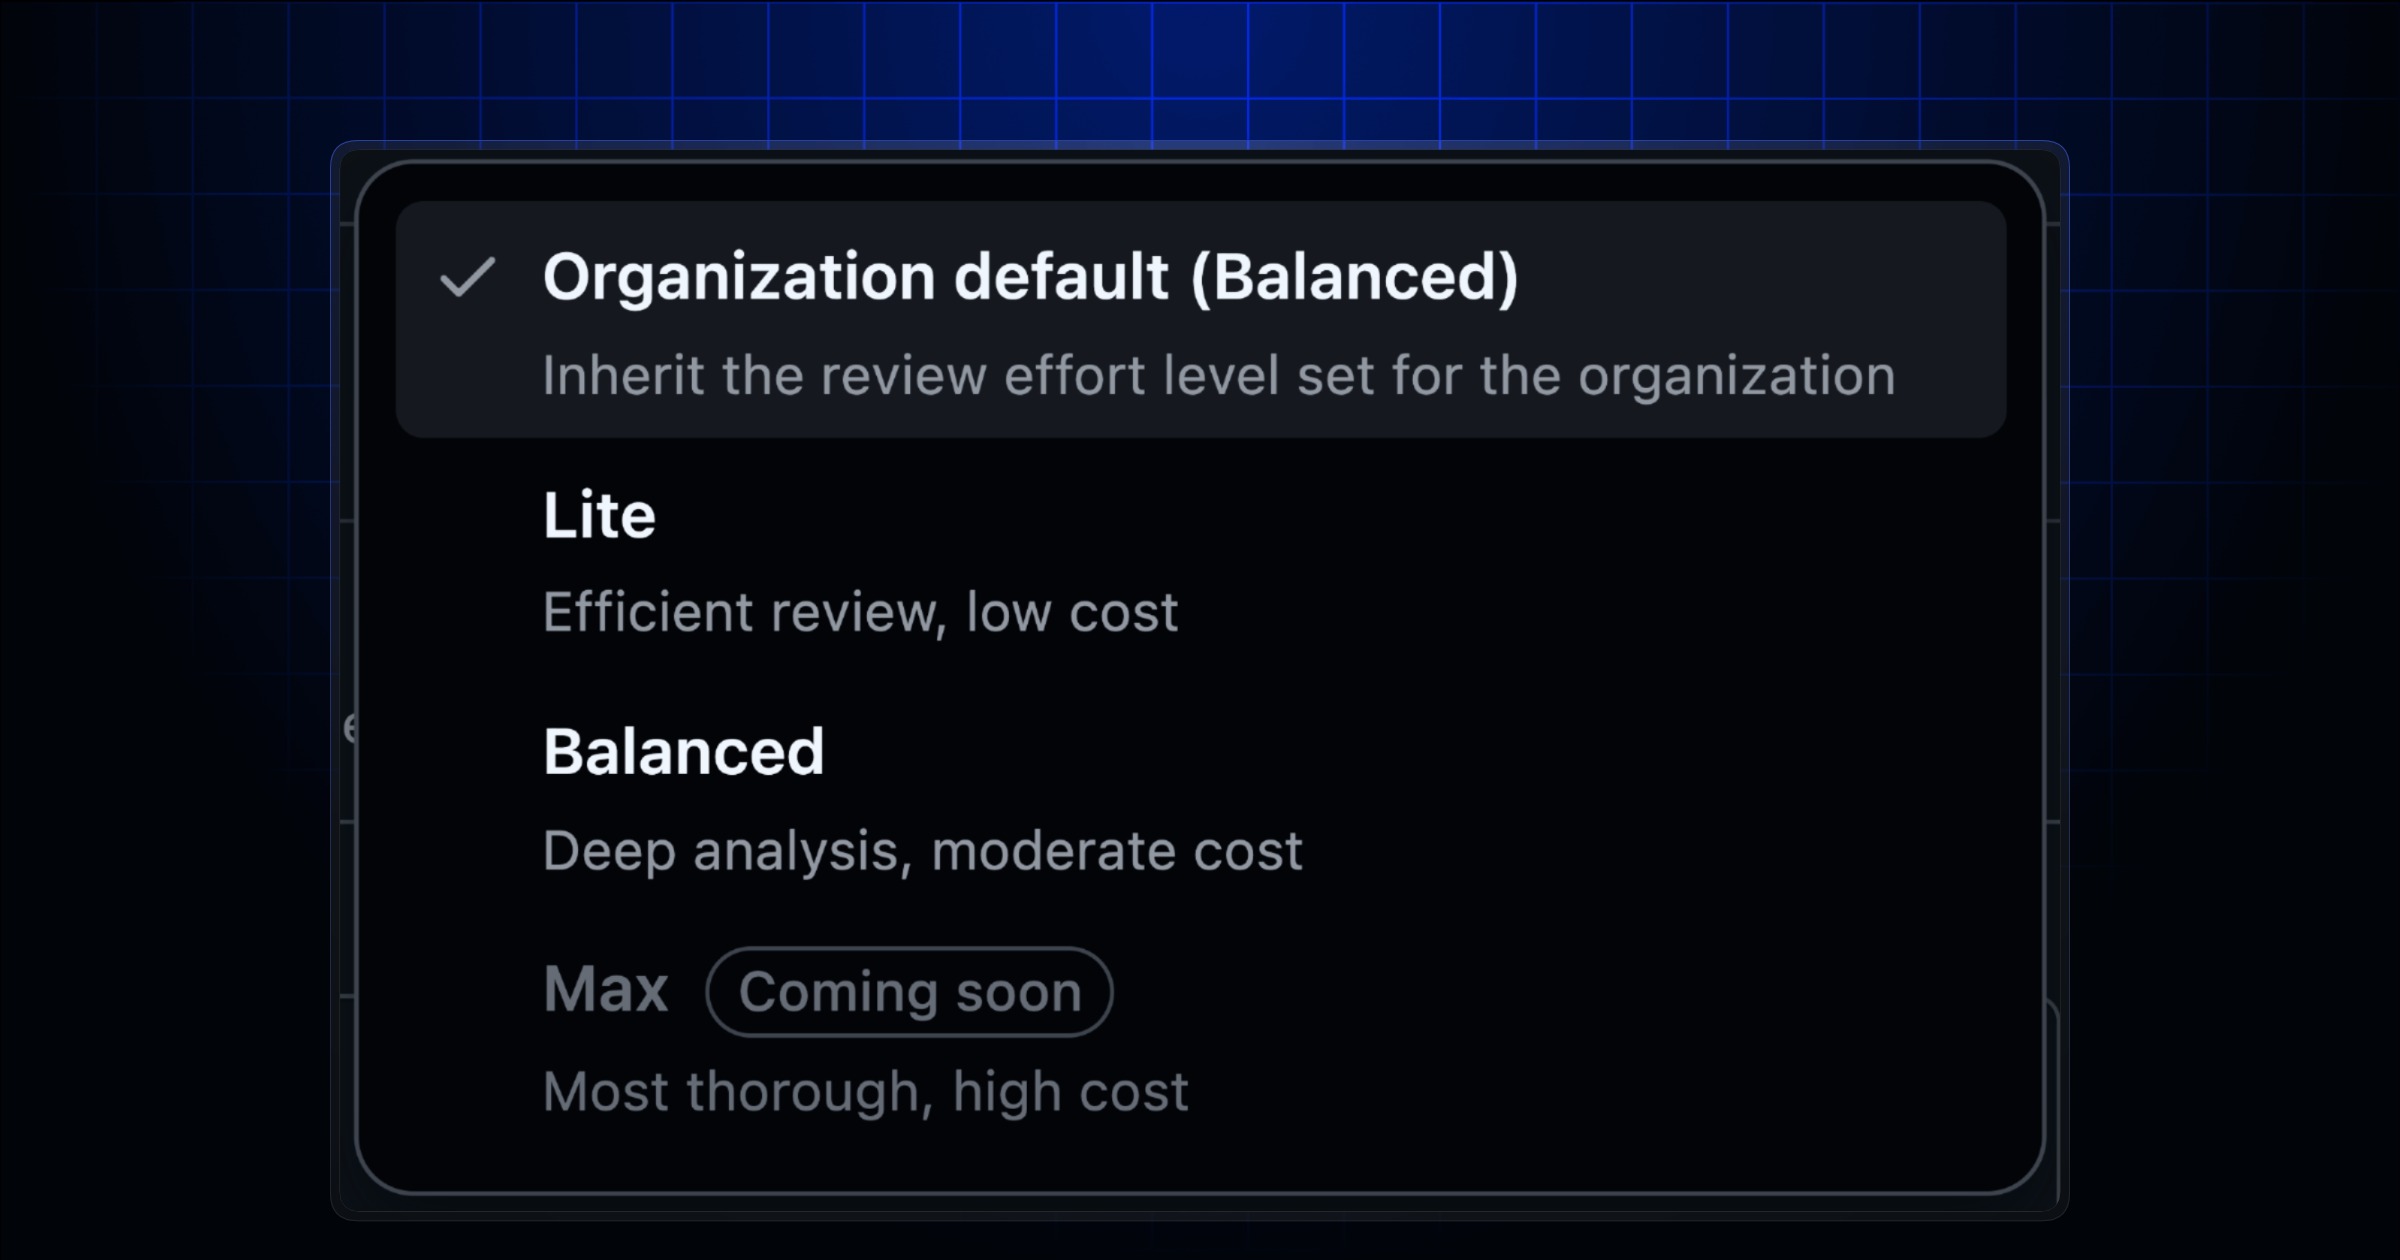The width and height of the screenshot is (2400, 1260).
Task: Pick the Balanced review effort option
Action: 1201,798
